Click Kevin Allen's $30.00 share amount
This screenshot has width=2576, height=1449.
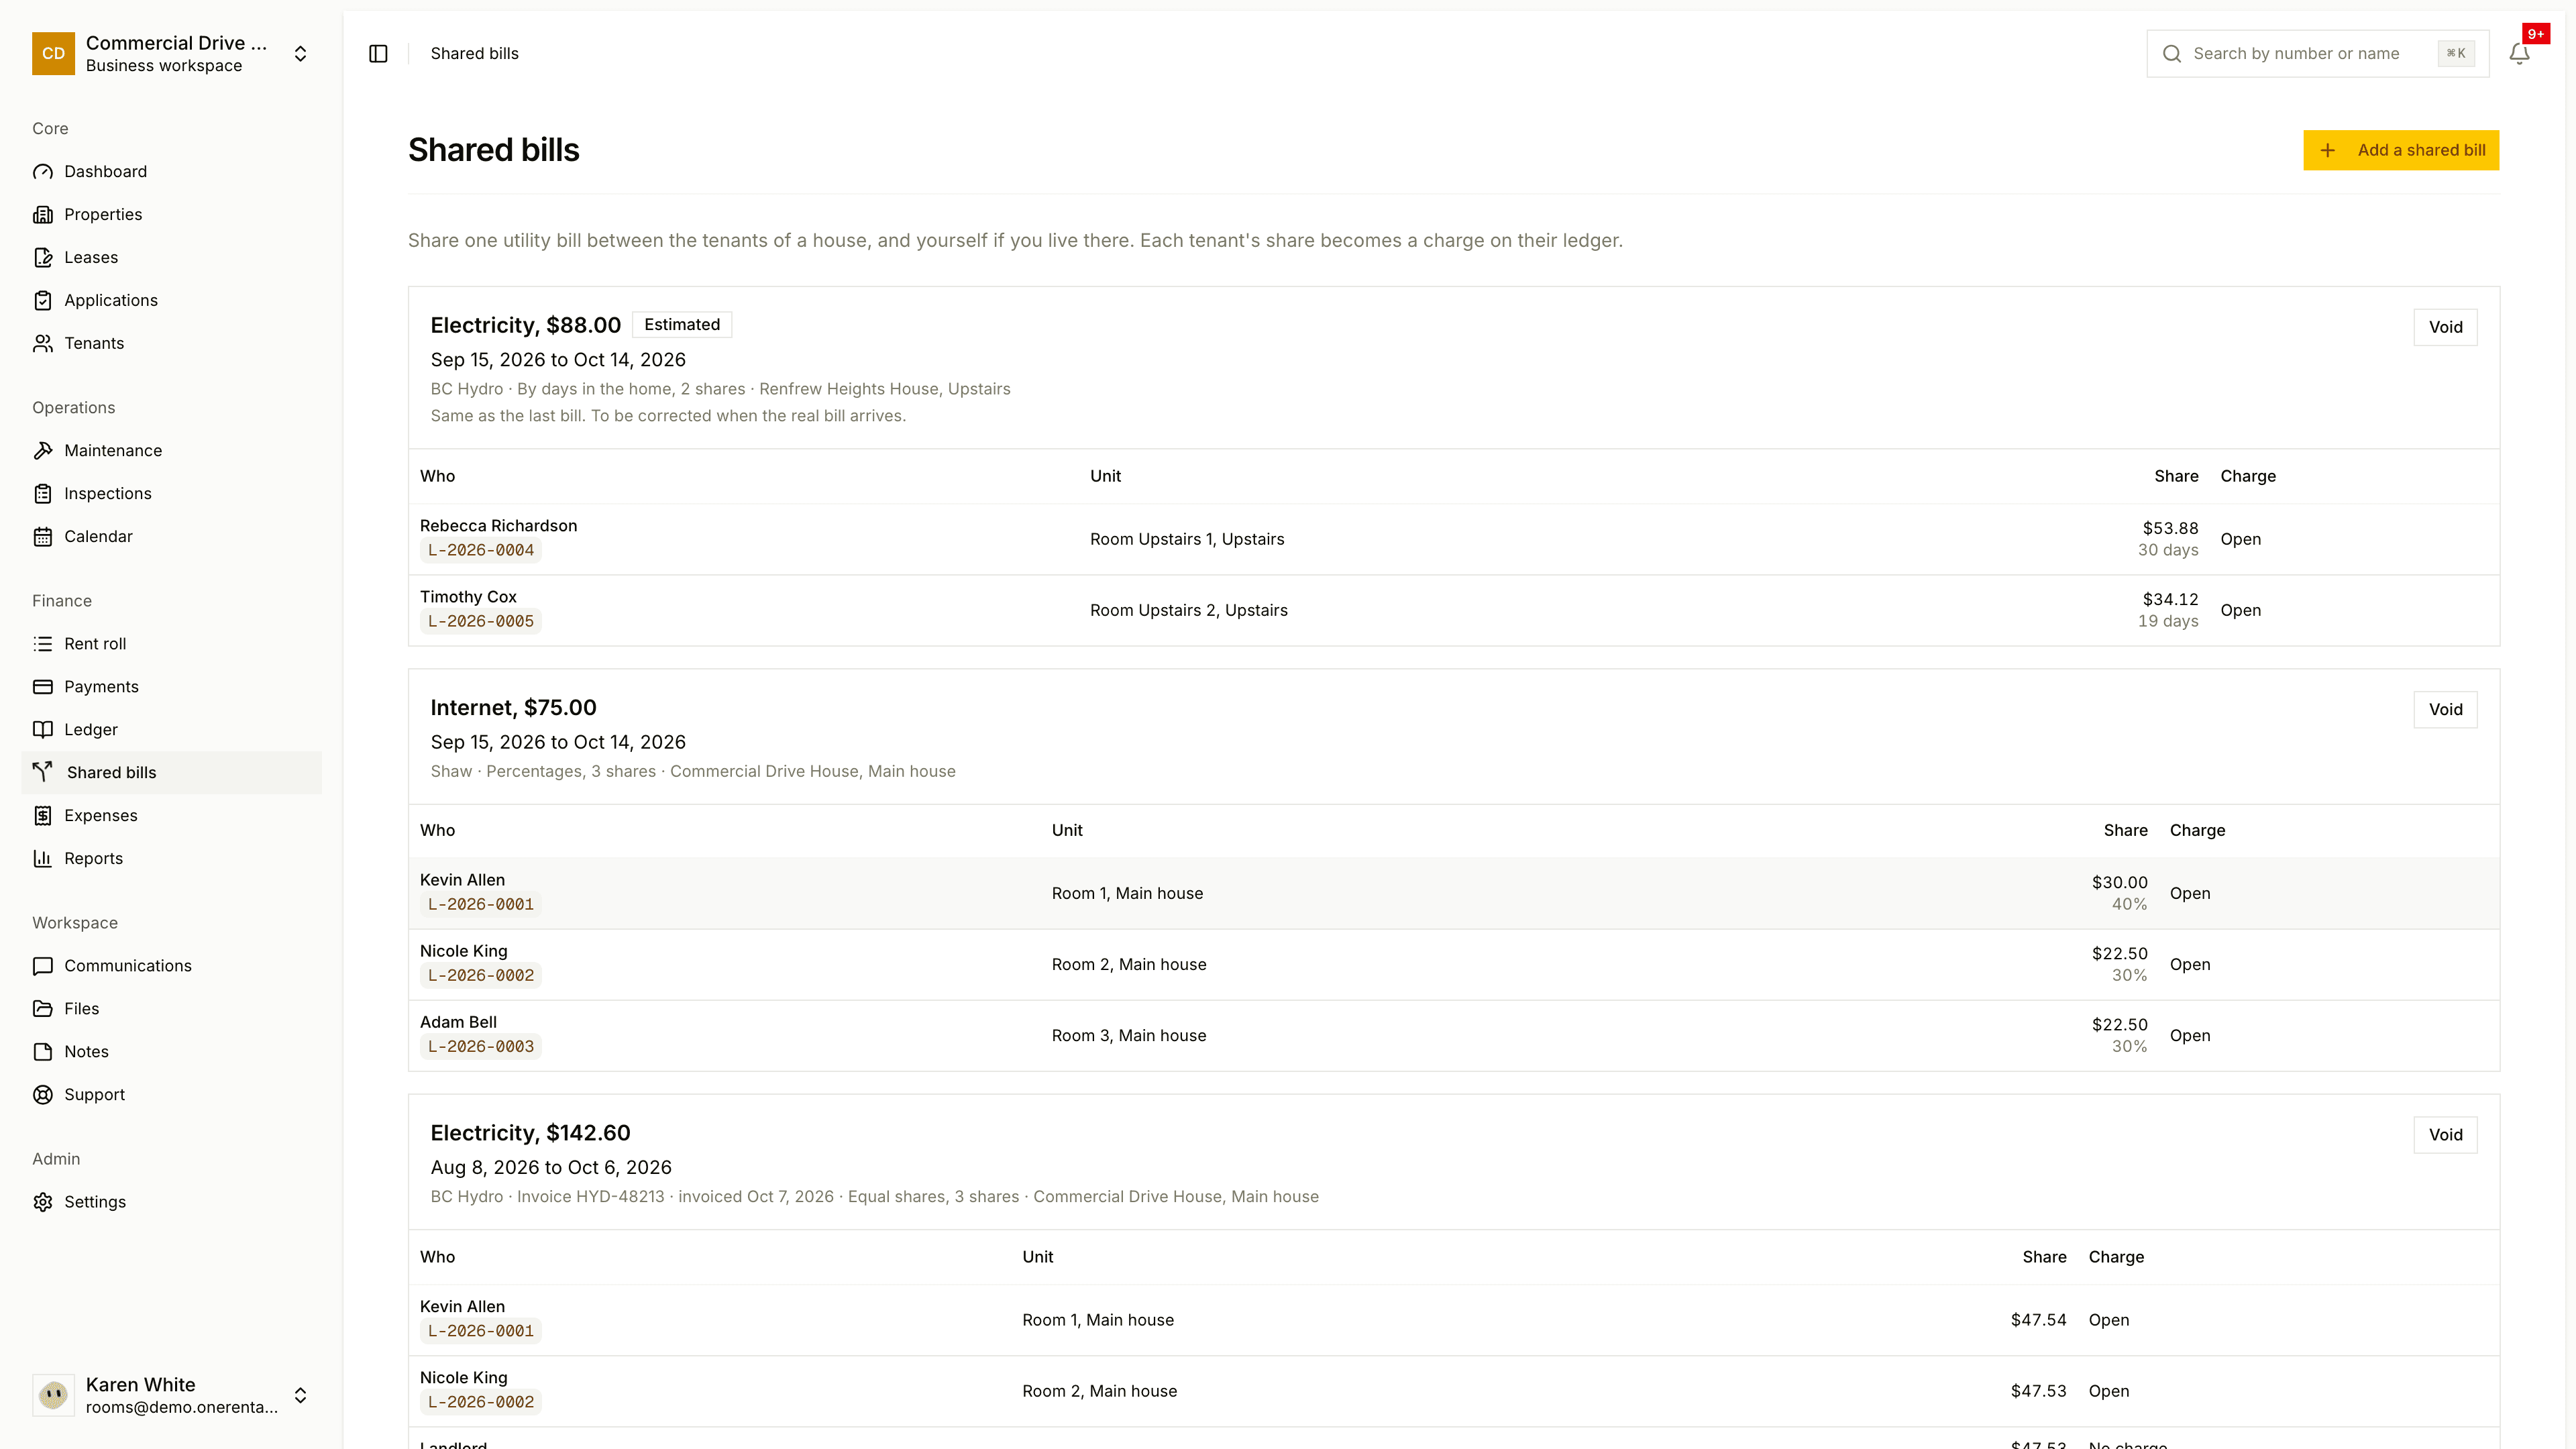[x=2119, y=882]
